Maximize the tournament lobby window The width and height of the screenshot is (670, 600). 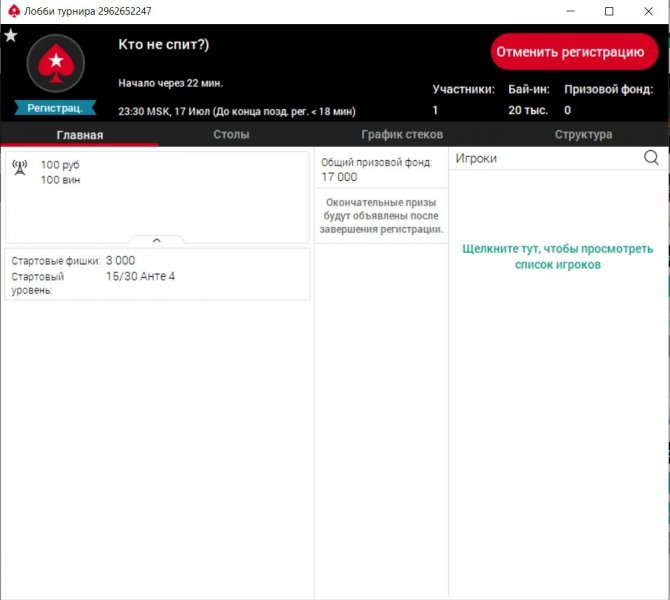point(608,11)
